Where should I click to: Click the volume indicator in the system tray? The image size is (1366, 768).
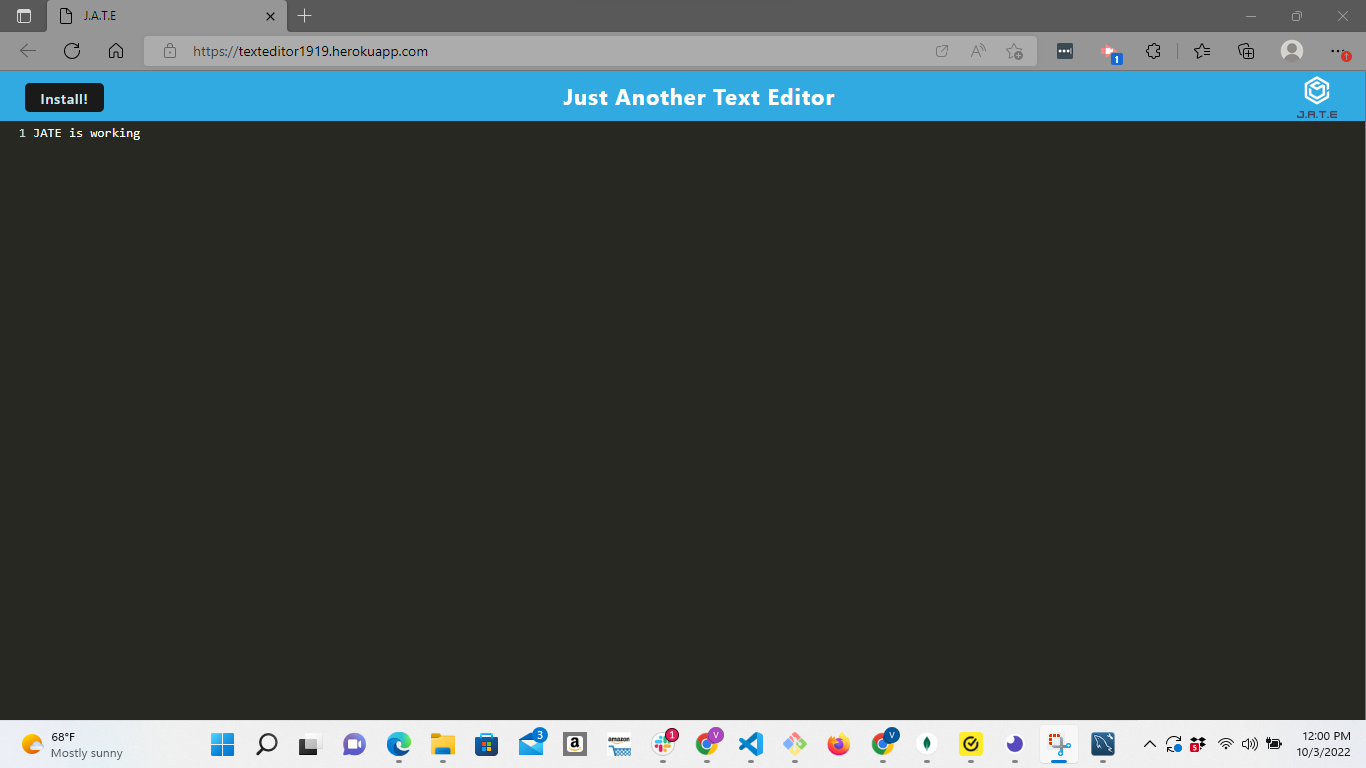click(1249, 744)
